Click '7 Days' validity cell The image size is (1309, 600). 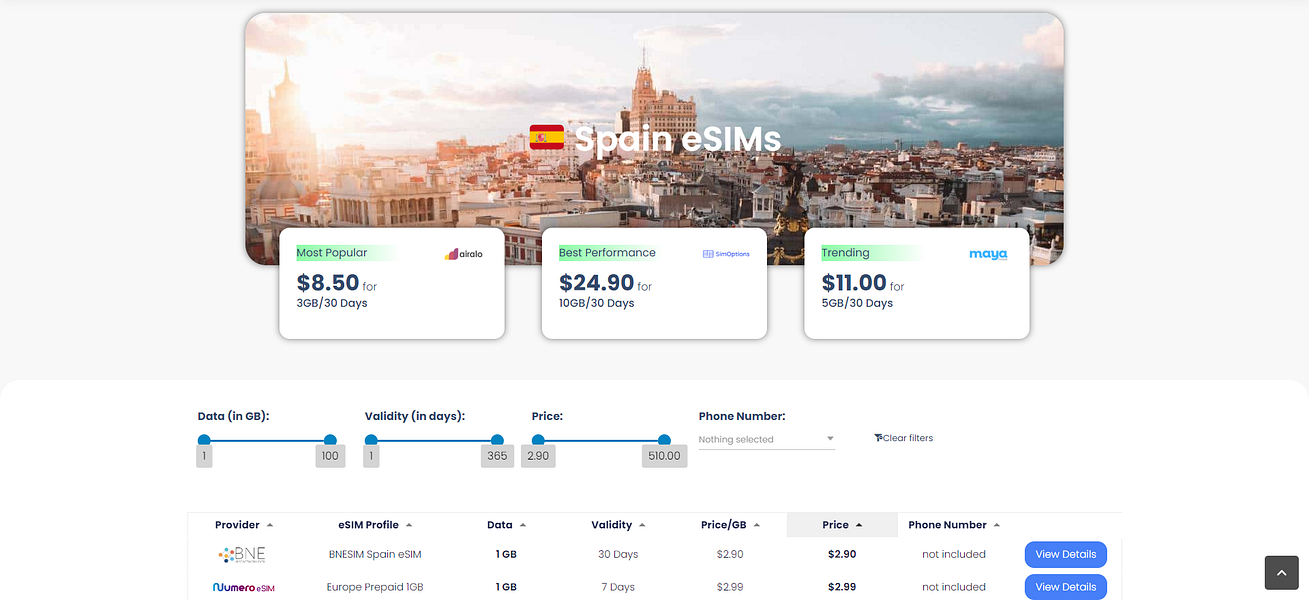[618, 587]
